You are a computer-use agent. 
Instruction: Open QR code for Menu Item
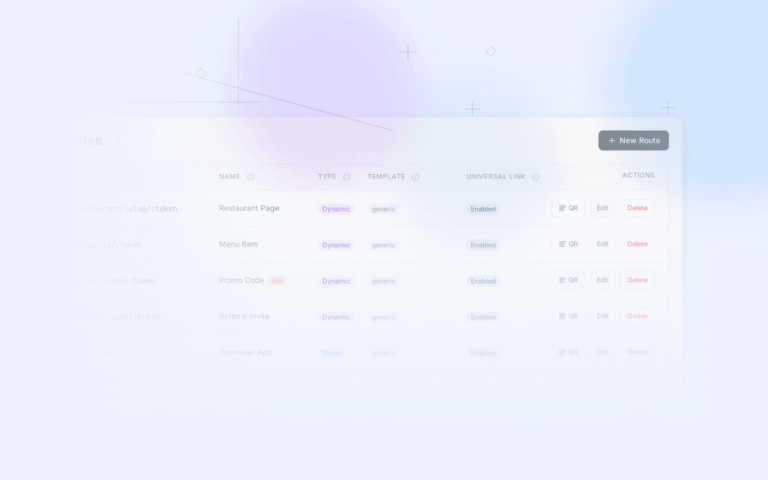point(568,244)
